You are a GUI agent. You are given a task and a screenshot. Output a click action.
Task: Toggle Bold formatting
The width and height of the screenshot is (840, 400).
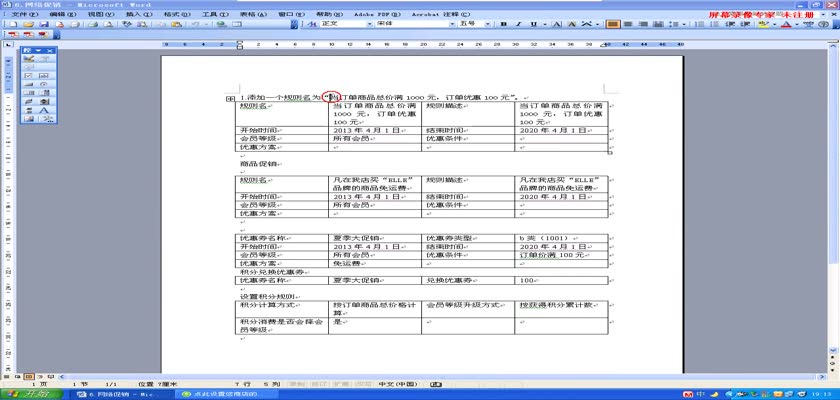[x=504, y=24]
